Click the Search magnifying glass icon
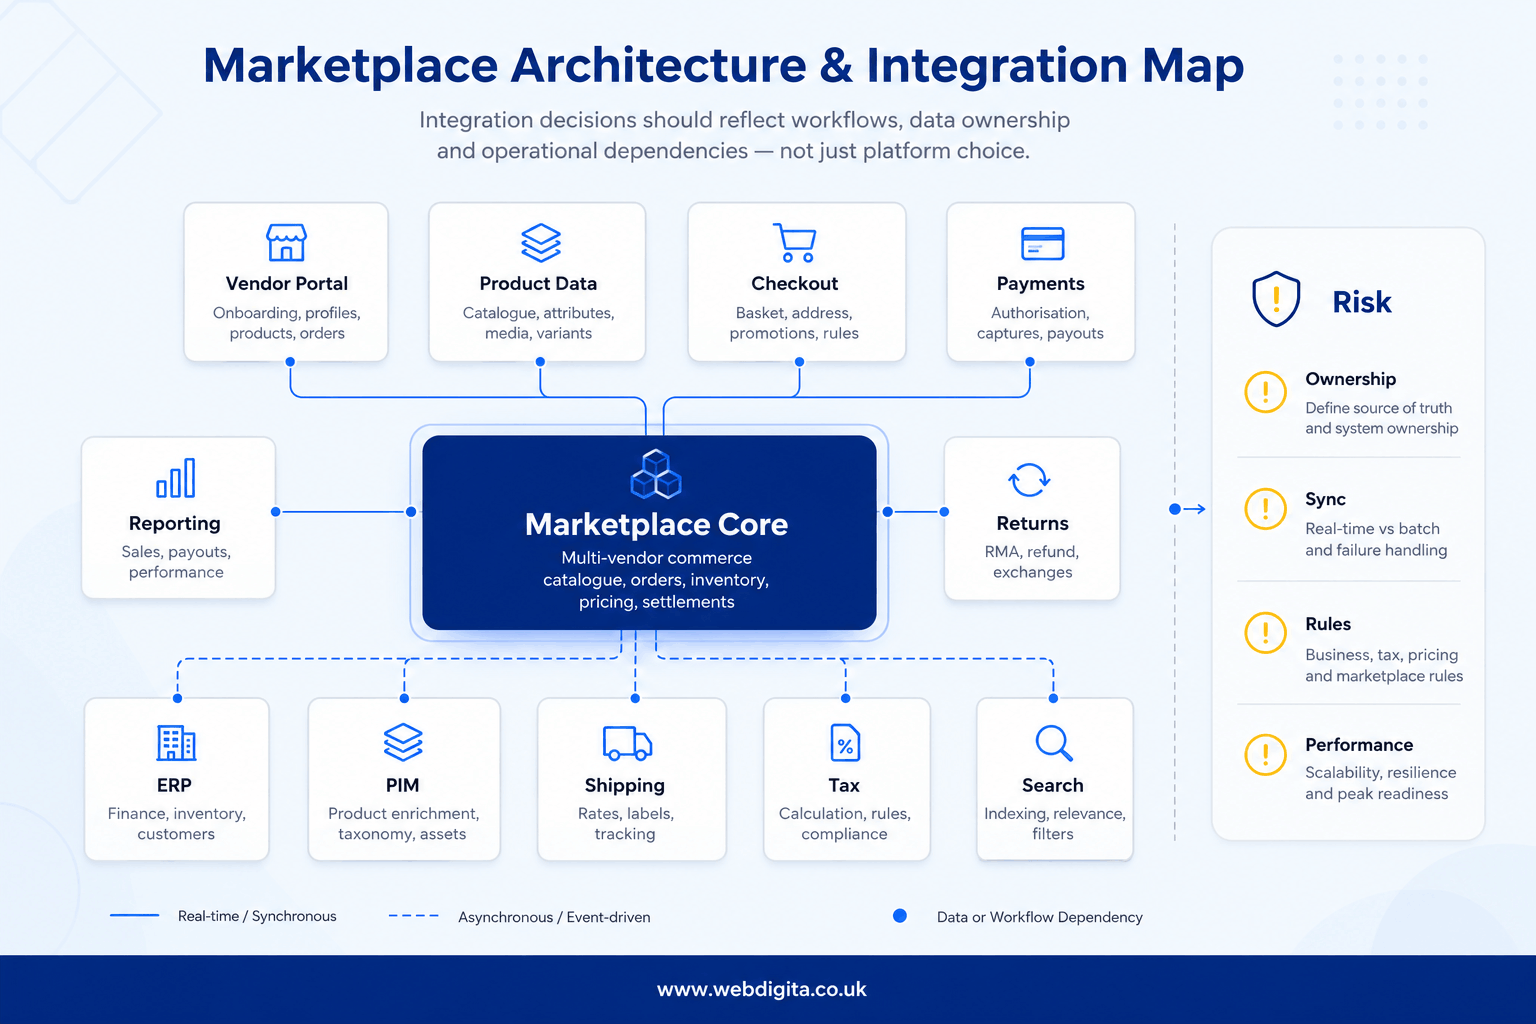 [1054, 743]
